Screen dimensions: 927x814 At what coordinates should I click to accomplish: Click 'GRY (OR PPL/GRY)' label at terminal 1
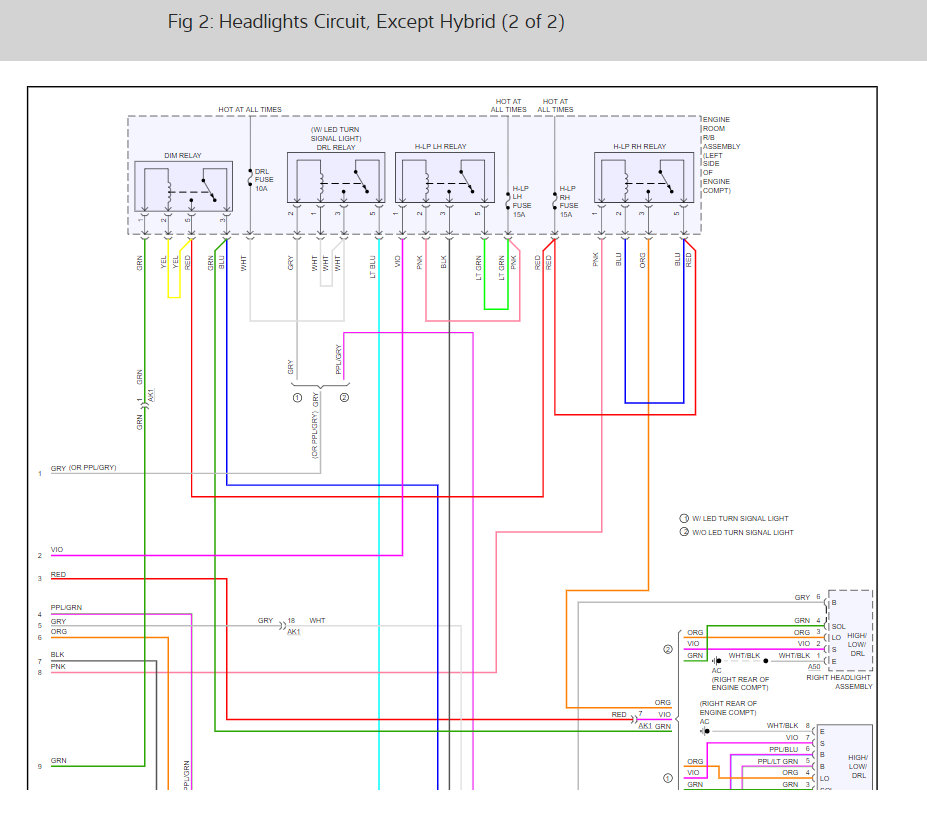pos(83,468)
